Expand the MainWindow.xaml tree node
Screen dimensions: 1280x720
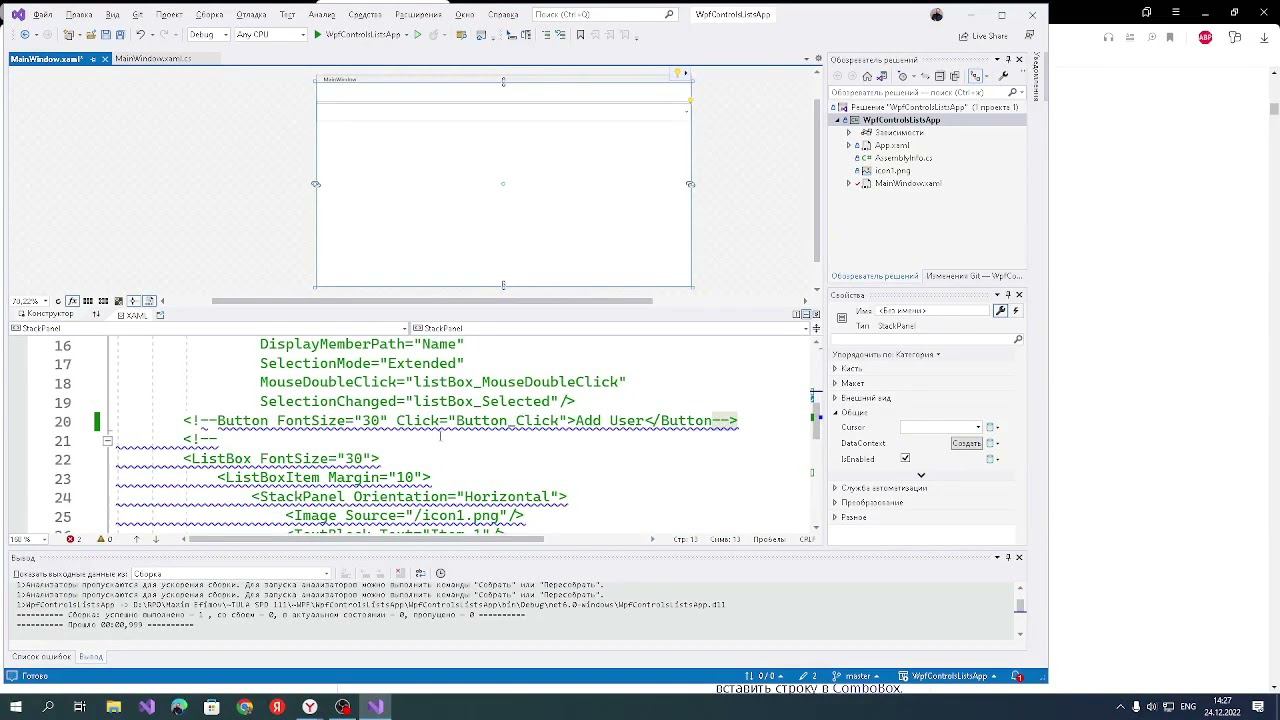[x=849, y=184]
